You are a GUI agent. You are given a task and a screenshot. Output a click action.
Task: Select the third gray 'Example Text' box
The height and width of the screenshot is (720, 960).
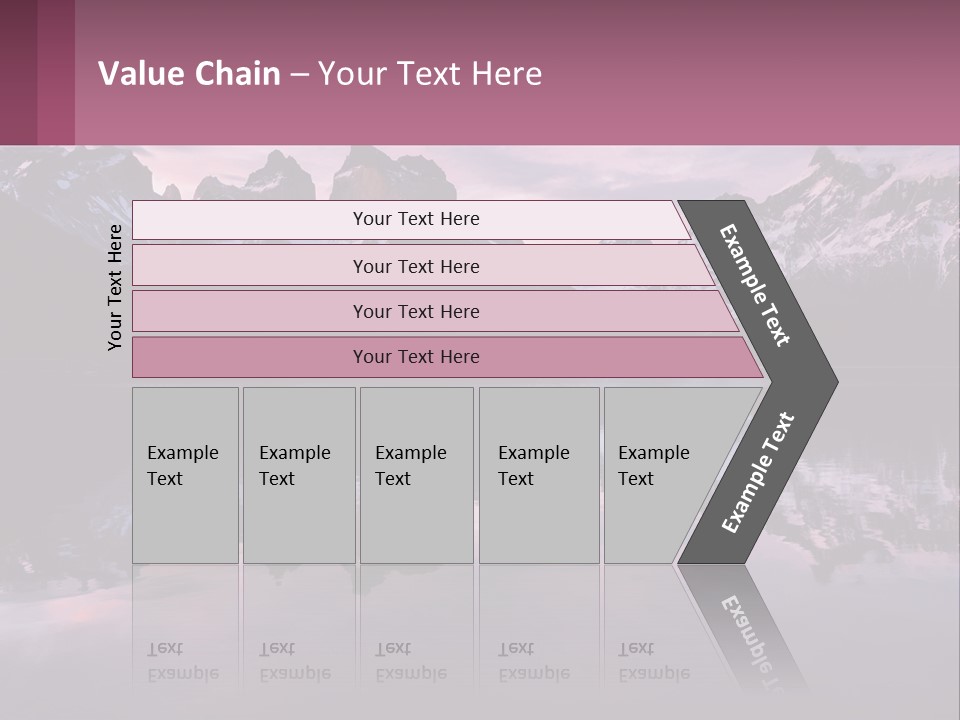pos(417,475)
